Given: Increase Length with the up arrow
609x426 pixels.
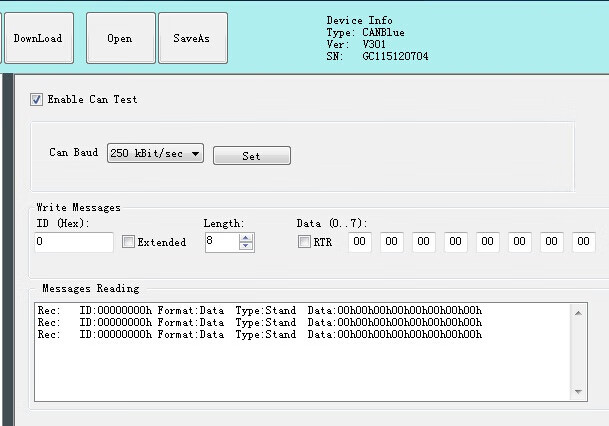Looking at the screenshot, I should (x=246, y=237).
